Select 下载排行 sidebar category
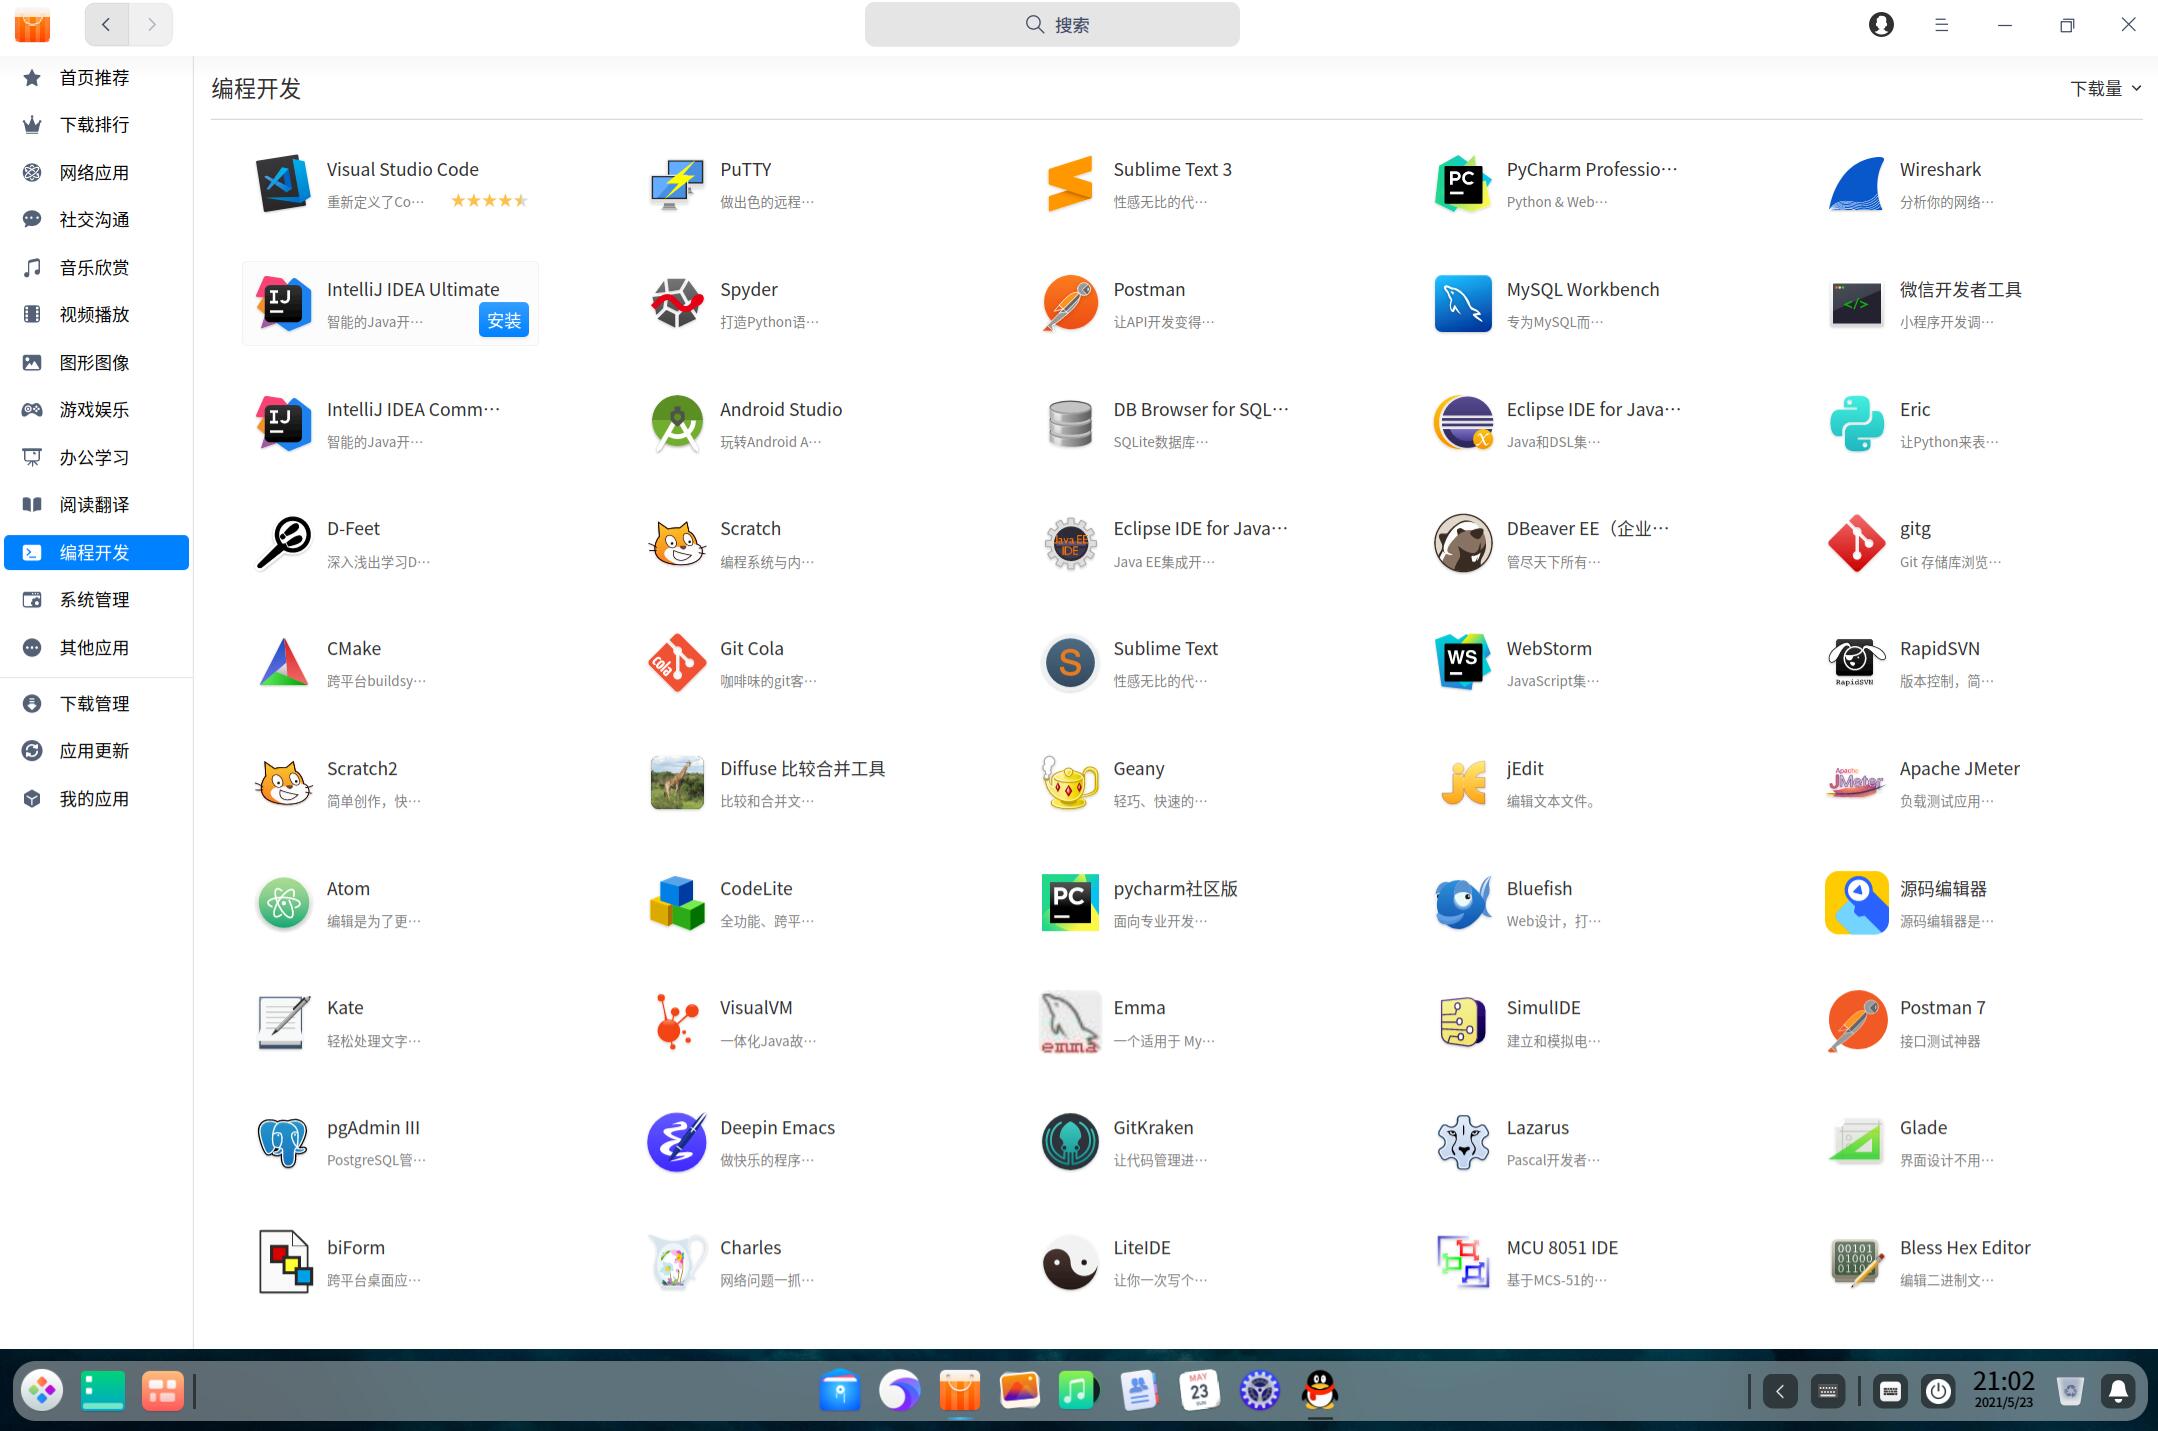Image resolution: width=2158 pixels, height=1431 pixels. 97,125
